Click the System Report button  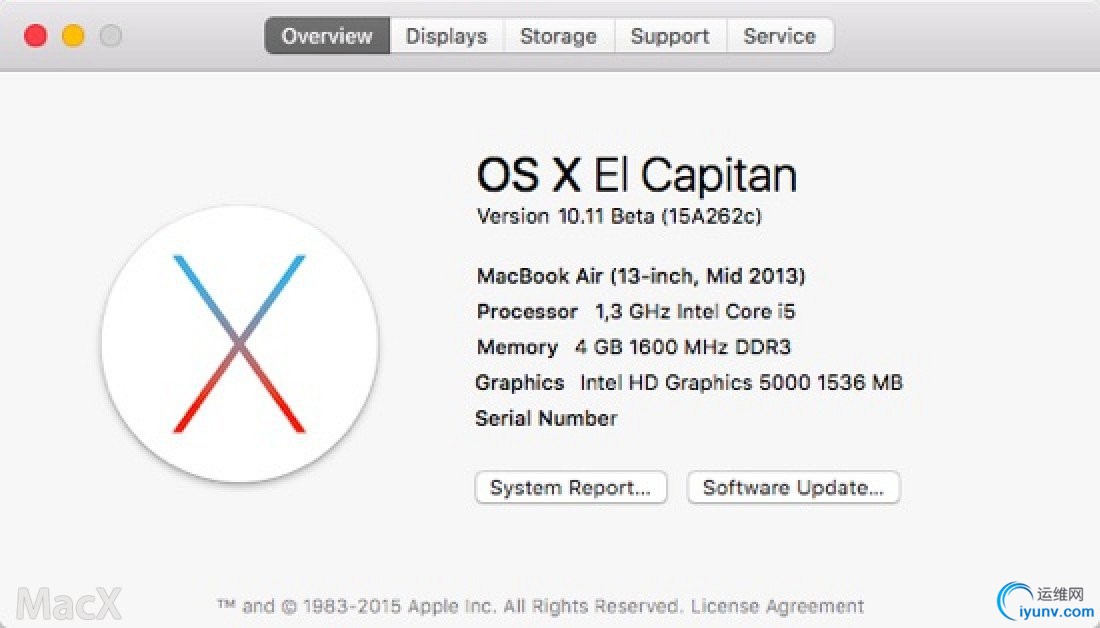(570, 488)
